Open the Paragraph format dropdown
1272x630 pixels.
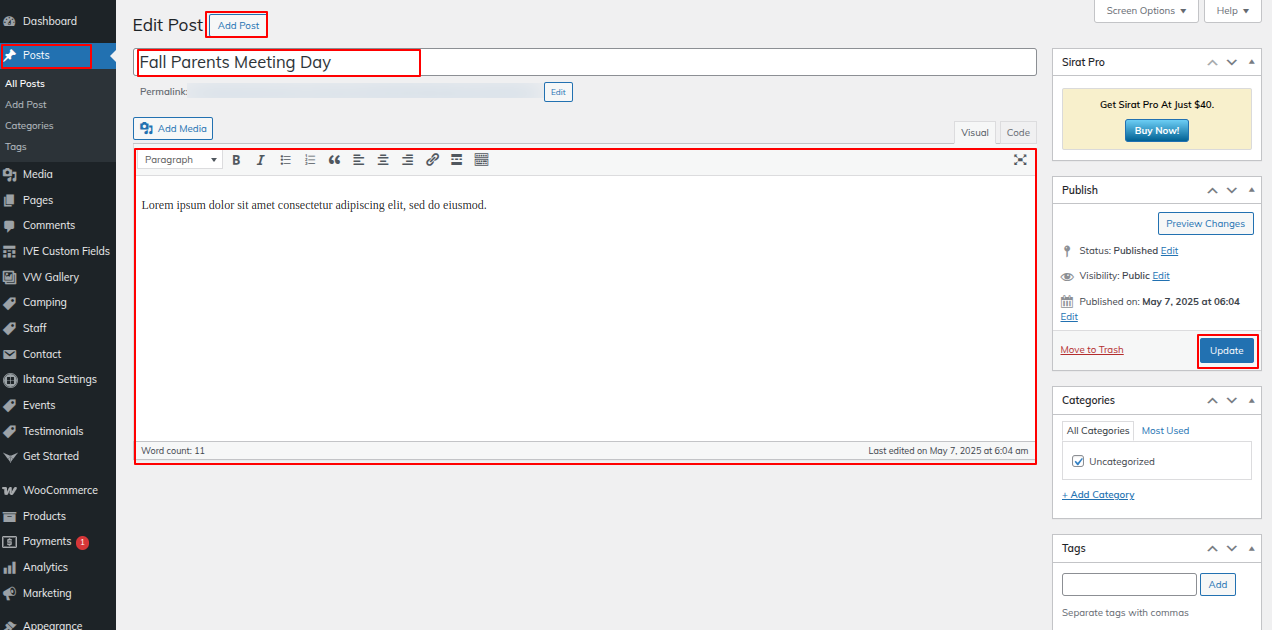181,160
